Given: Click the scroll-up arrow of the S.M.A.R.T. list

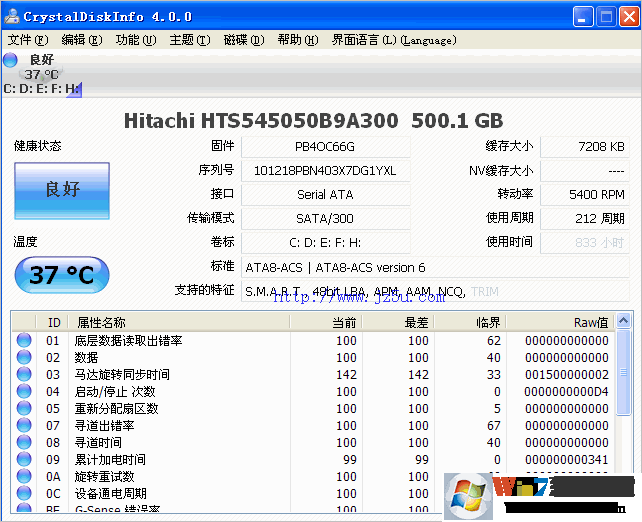Looking at the screenshot, I should pyautogui.click(x=624, y=321).
